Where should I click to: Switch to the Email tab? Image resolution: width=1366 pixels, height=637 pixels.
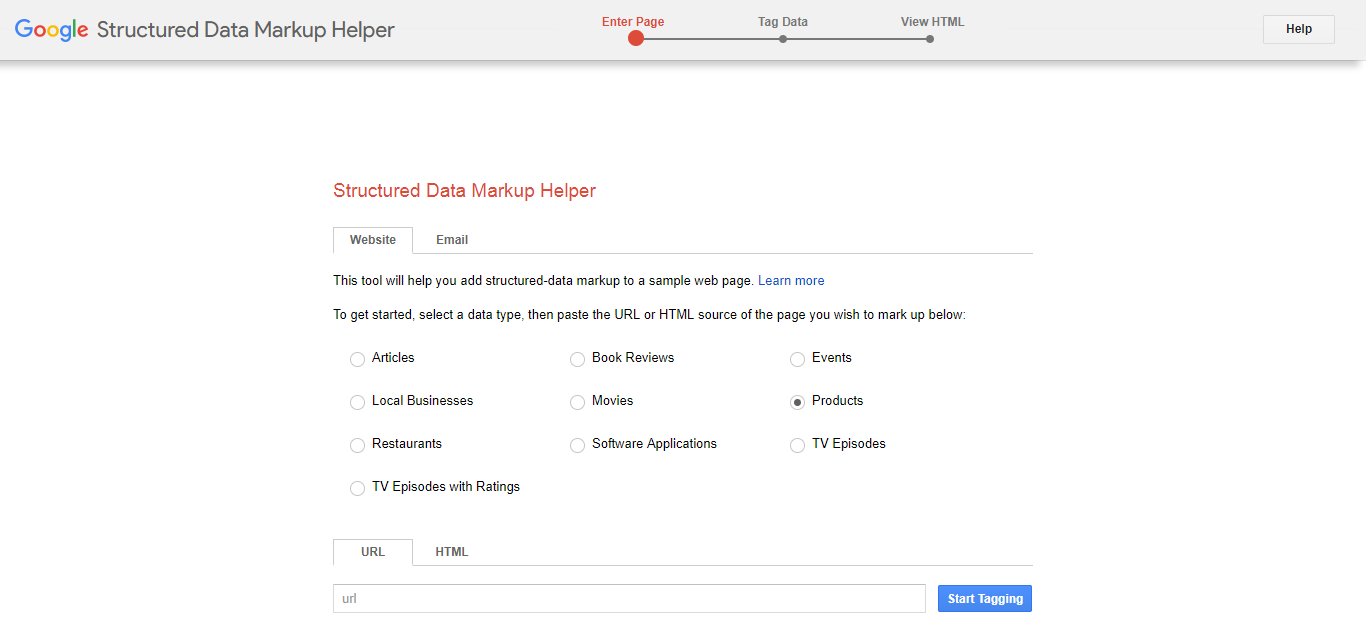coord(452,240)
